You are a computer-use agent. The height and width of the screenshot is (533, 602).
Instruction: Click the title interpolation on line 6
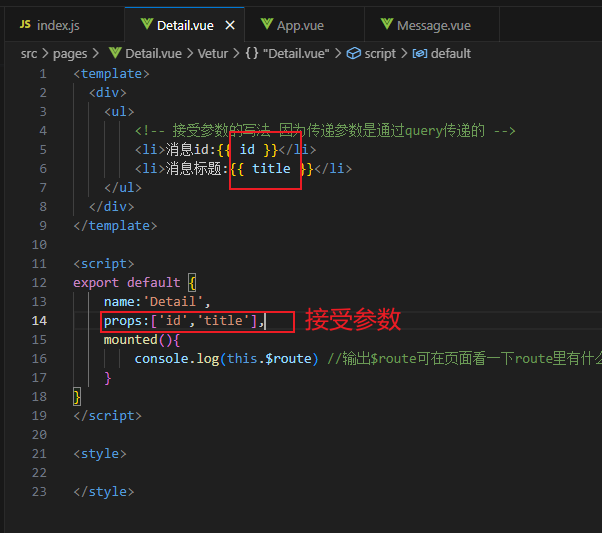(271, 169)
